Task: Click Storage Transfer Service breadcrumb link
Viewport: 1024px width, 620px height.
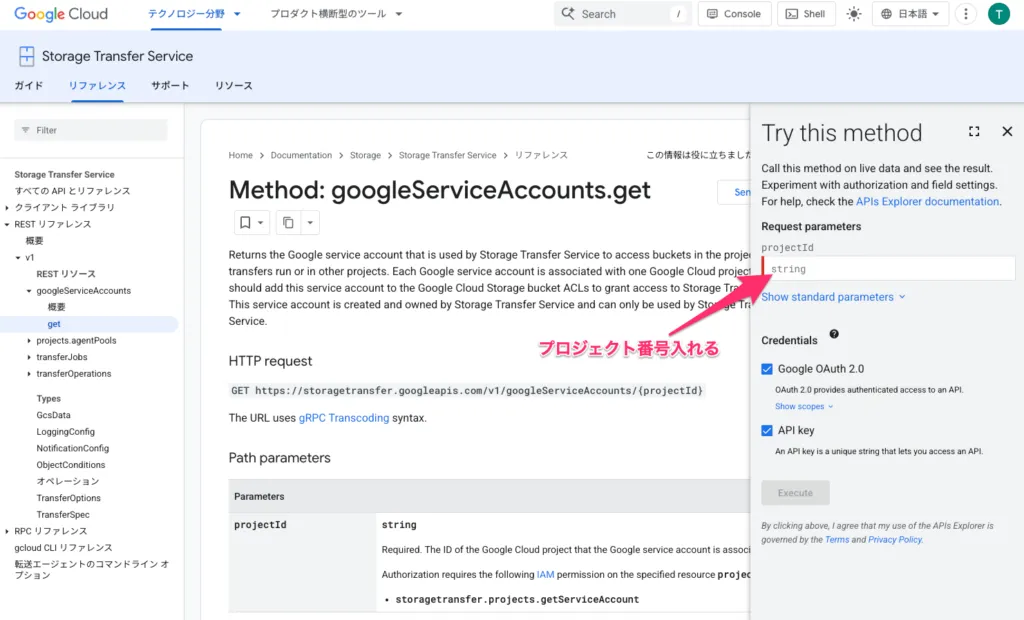Action: [447, 155]
